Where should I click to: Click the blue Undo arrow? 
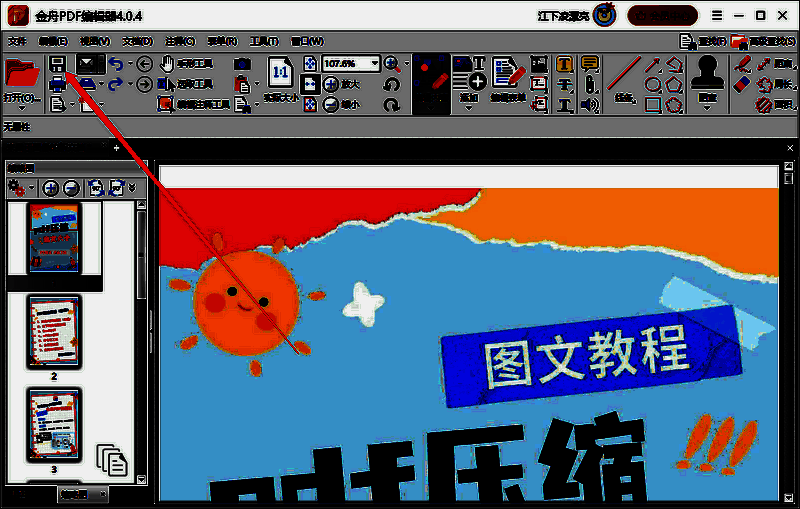point(116,64)
